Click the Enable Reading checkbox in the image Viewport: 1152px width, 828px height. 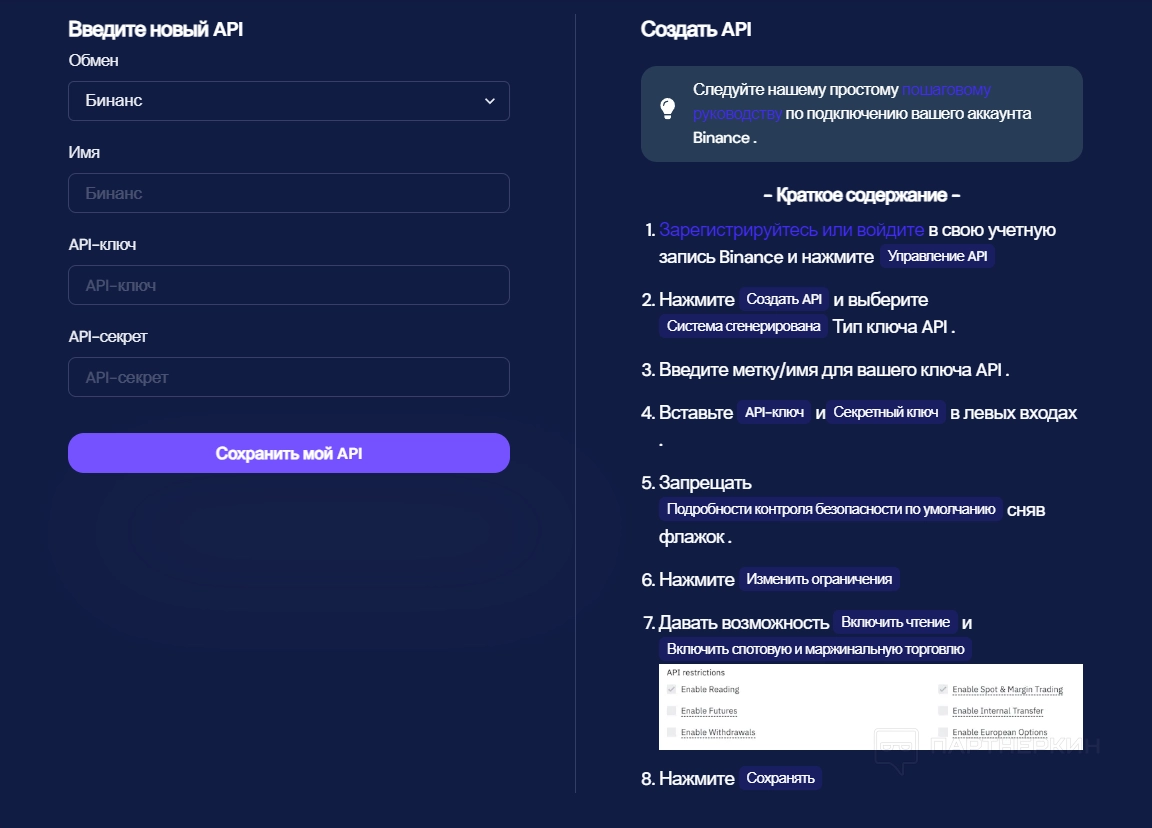(672, 689)
